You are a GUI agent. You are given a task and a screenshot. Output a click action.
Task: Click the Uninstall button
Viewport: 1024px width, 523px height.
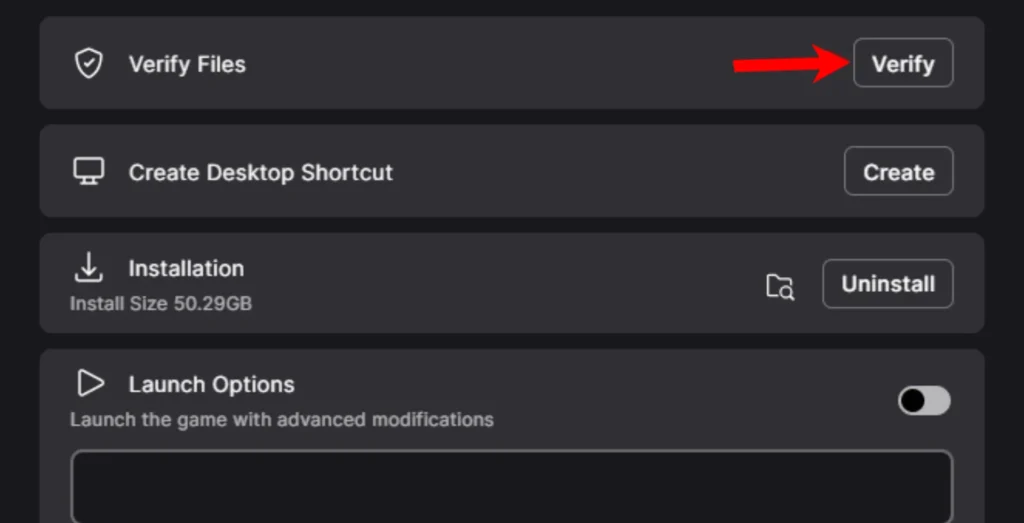pos(887,284)
